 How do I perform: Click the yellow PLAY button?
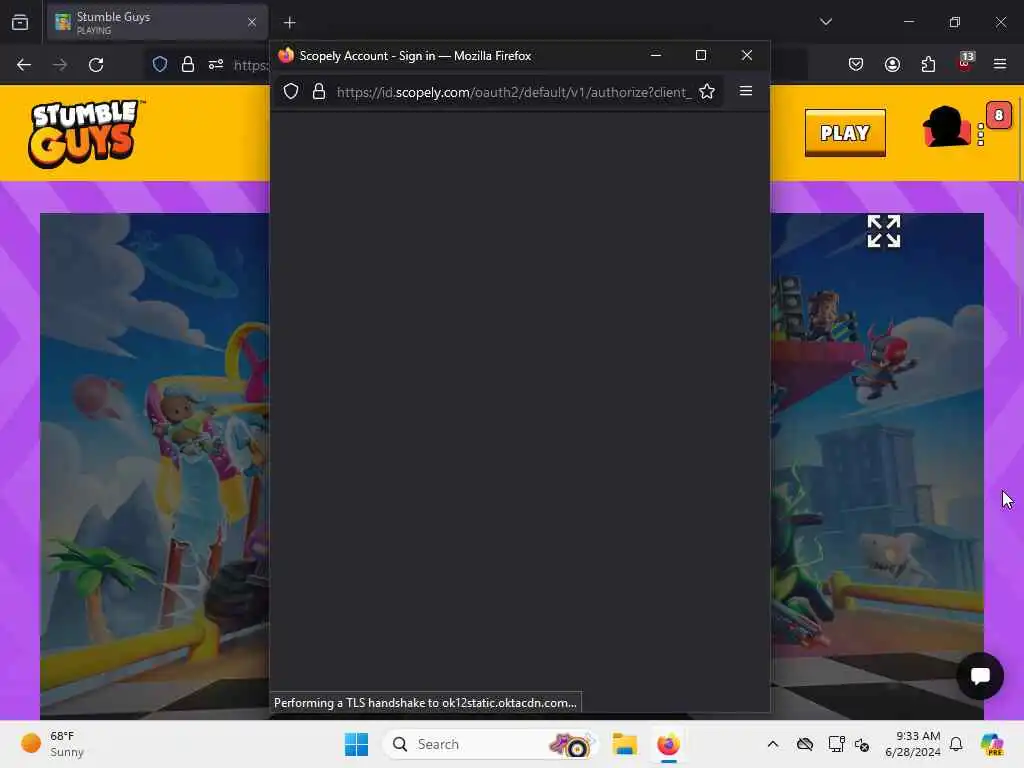pyautogui.click(x=845, y=133)
